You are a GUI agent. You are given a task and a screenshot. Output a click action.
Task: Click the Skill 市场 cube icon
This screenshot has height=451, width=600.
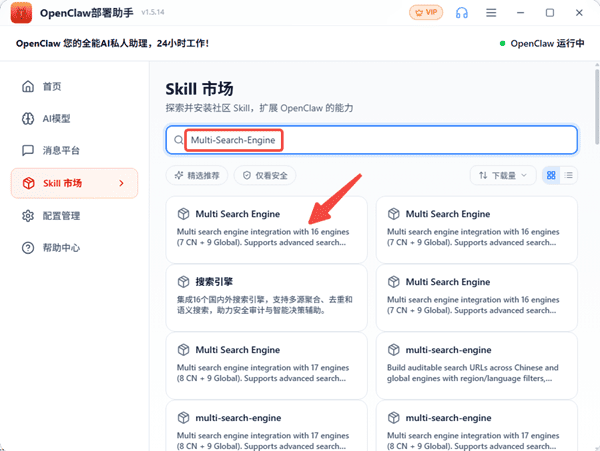click(28, 183)
